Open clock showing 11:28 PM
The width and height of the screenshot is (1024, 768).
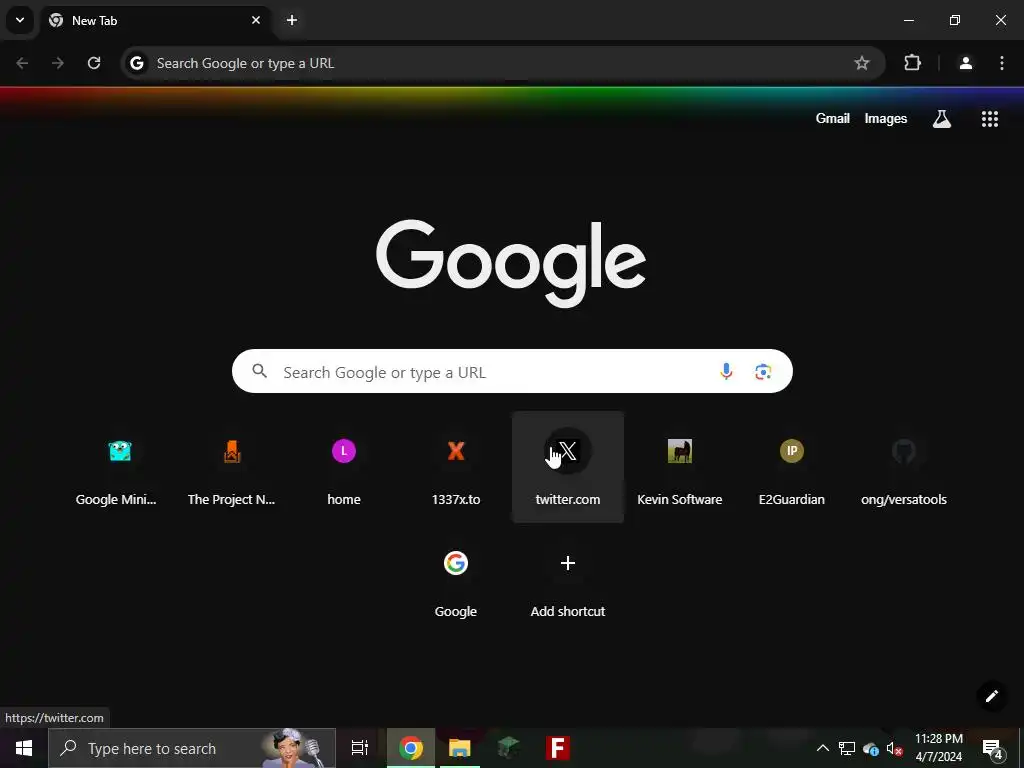tap(938, 748)
